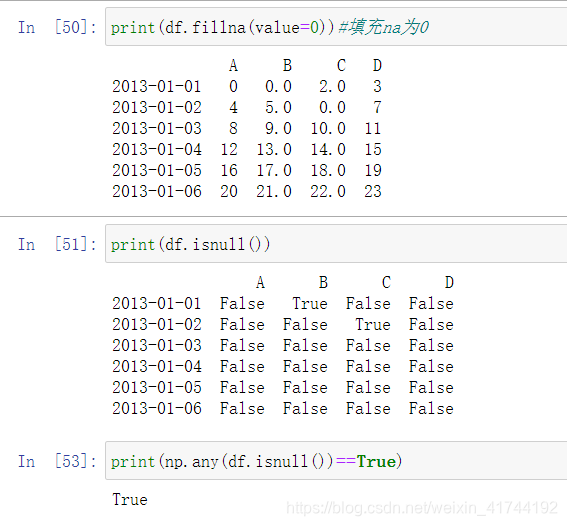Click the Chinese comment in cell 50
This screenshot has height=526, width=567.
click(x=384, y=27)
